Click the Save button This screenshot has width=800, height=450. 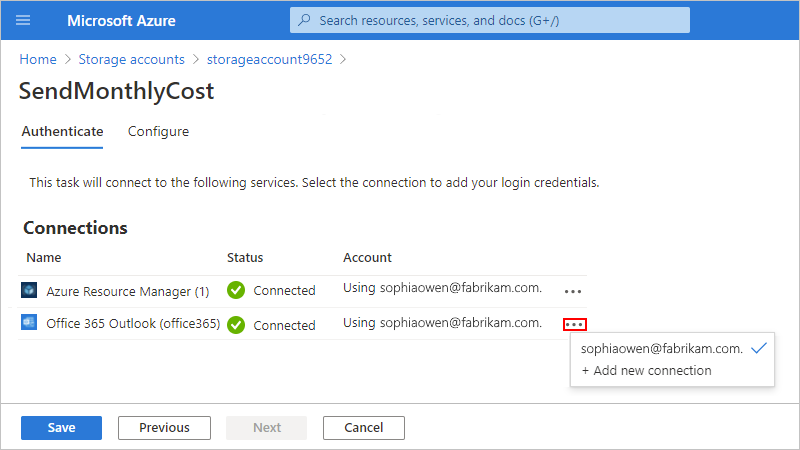(x=61, y=428)
